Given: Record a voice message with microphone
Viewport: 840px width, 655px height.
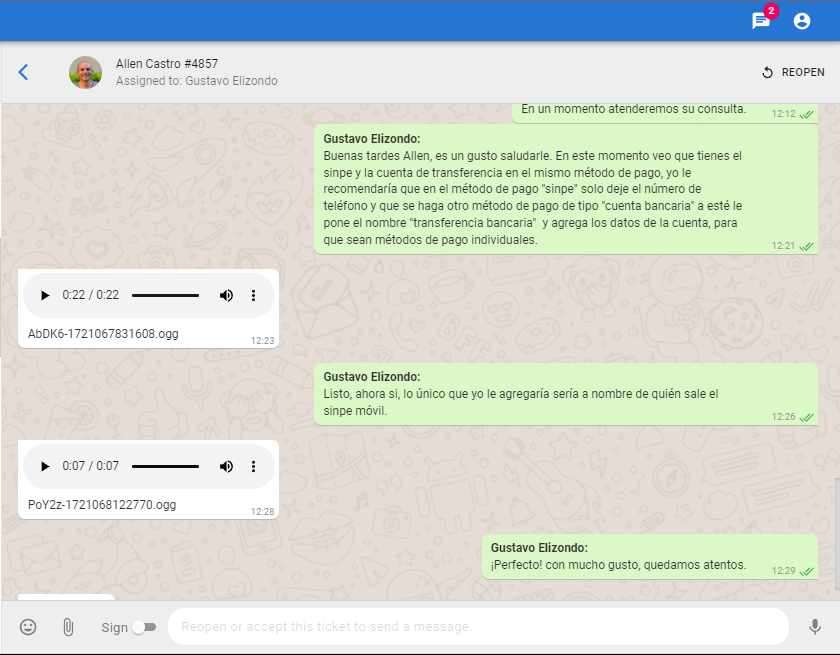Looking at the screenshot, I should coord(814,627).
